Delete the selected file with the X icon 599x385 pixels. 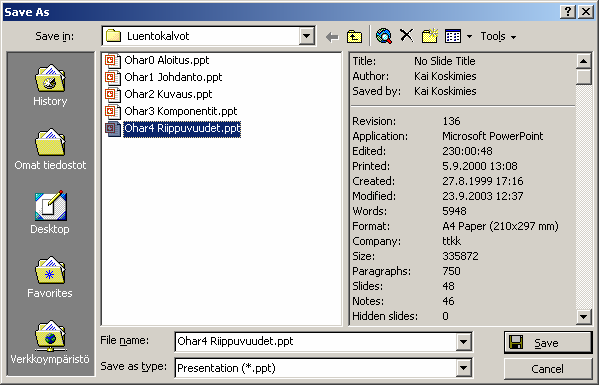tap(406, 36)
